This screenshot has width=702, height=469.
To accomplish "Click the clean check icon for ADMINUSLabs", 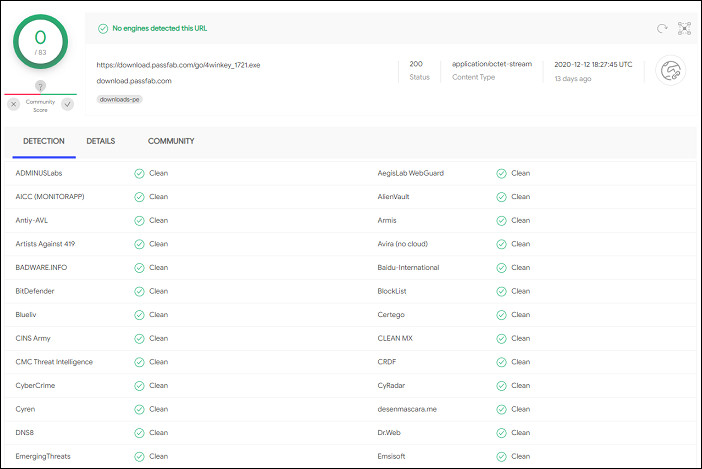I will [x=139, y=174].
